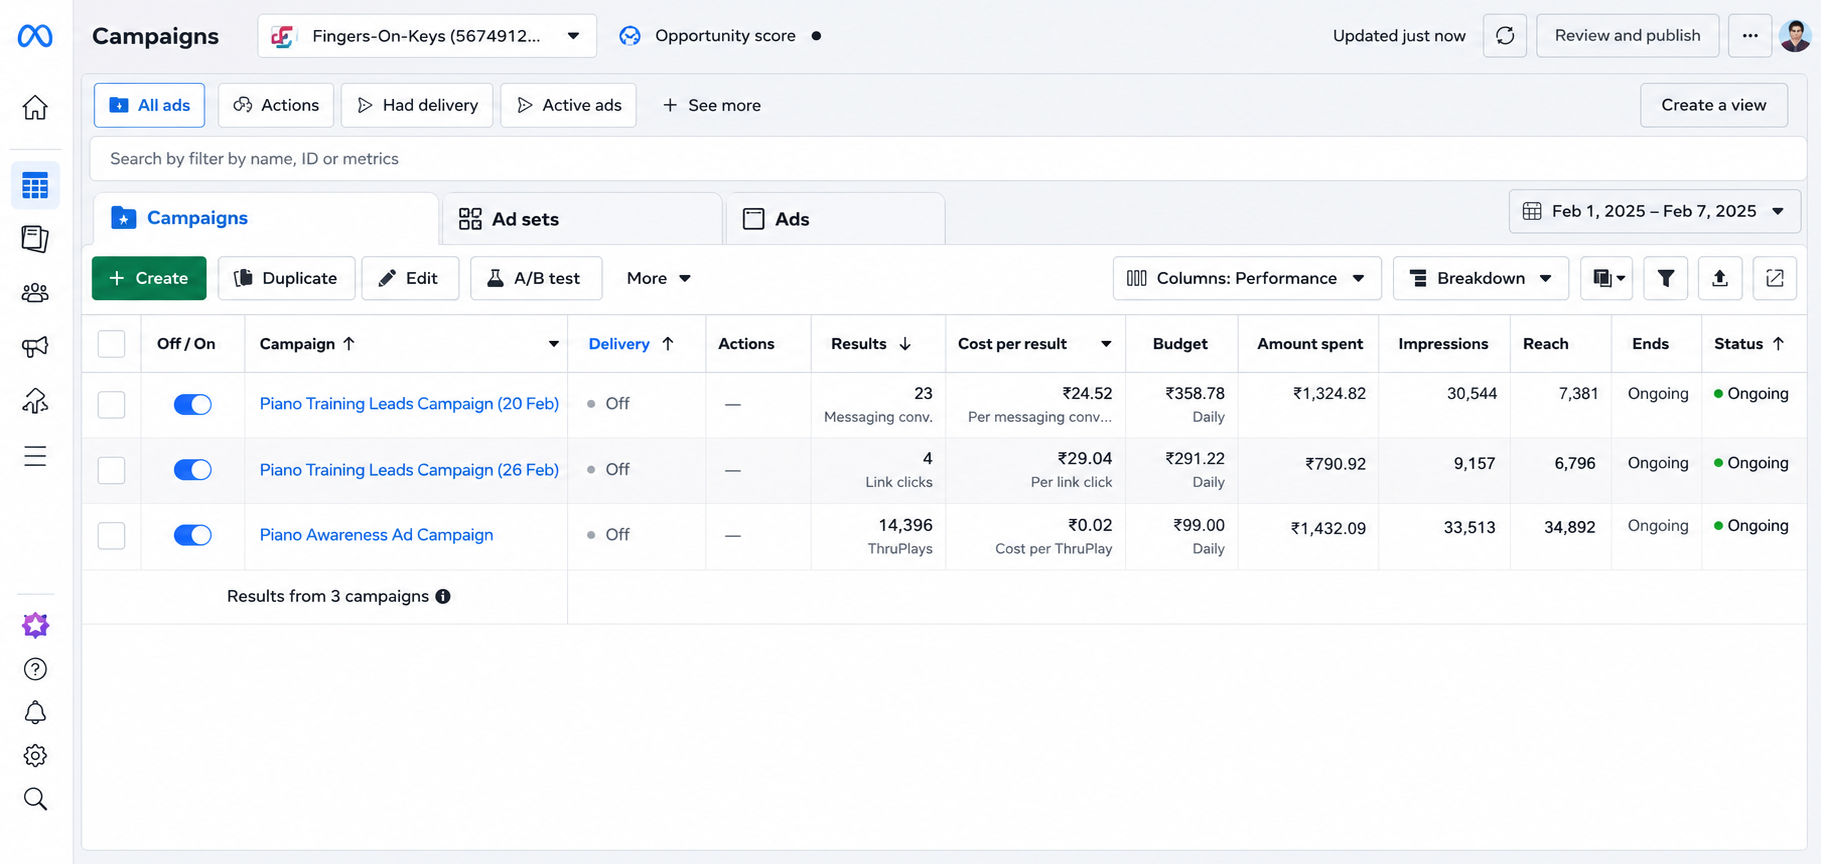Screen dimensions: 1821x864
Task: Click the Create a view button
Action: click(1713, 105)
